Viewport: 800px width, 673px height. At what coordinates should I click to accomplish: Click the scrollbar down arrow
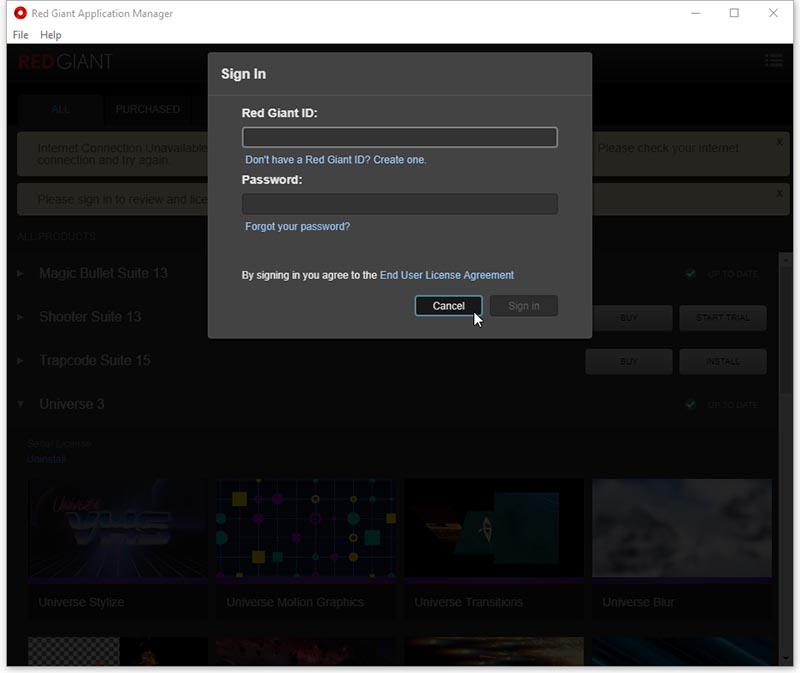[x=786, y=658]
